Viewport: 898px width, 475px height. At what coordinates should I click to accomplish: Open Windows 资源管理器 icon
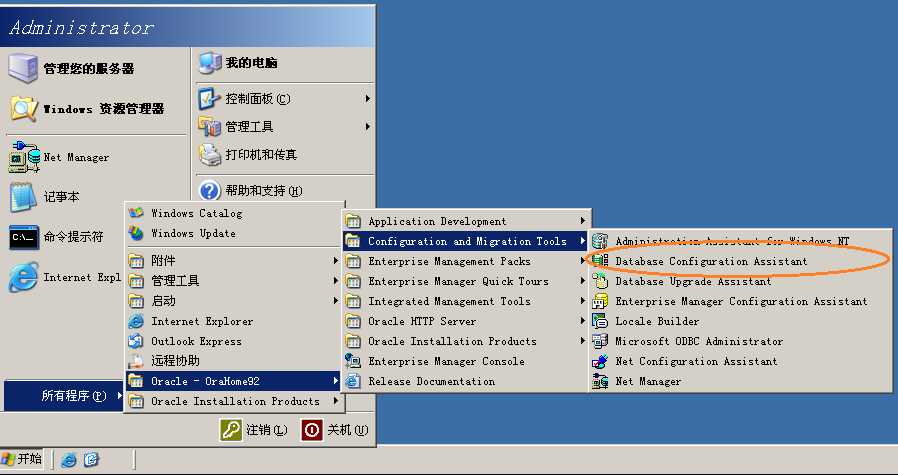[x=23, y=108]
